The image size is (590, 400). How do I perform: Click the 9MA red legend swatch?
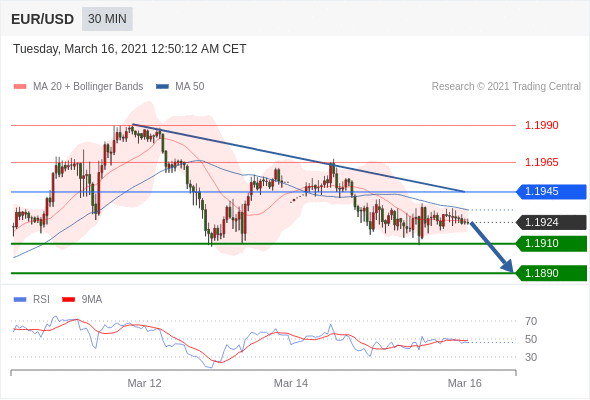click(x=68, y=300)
